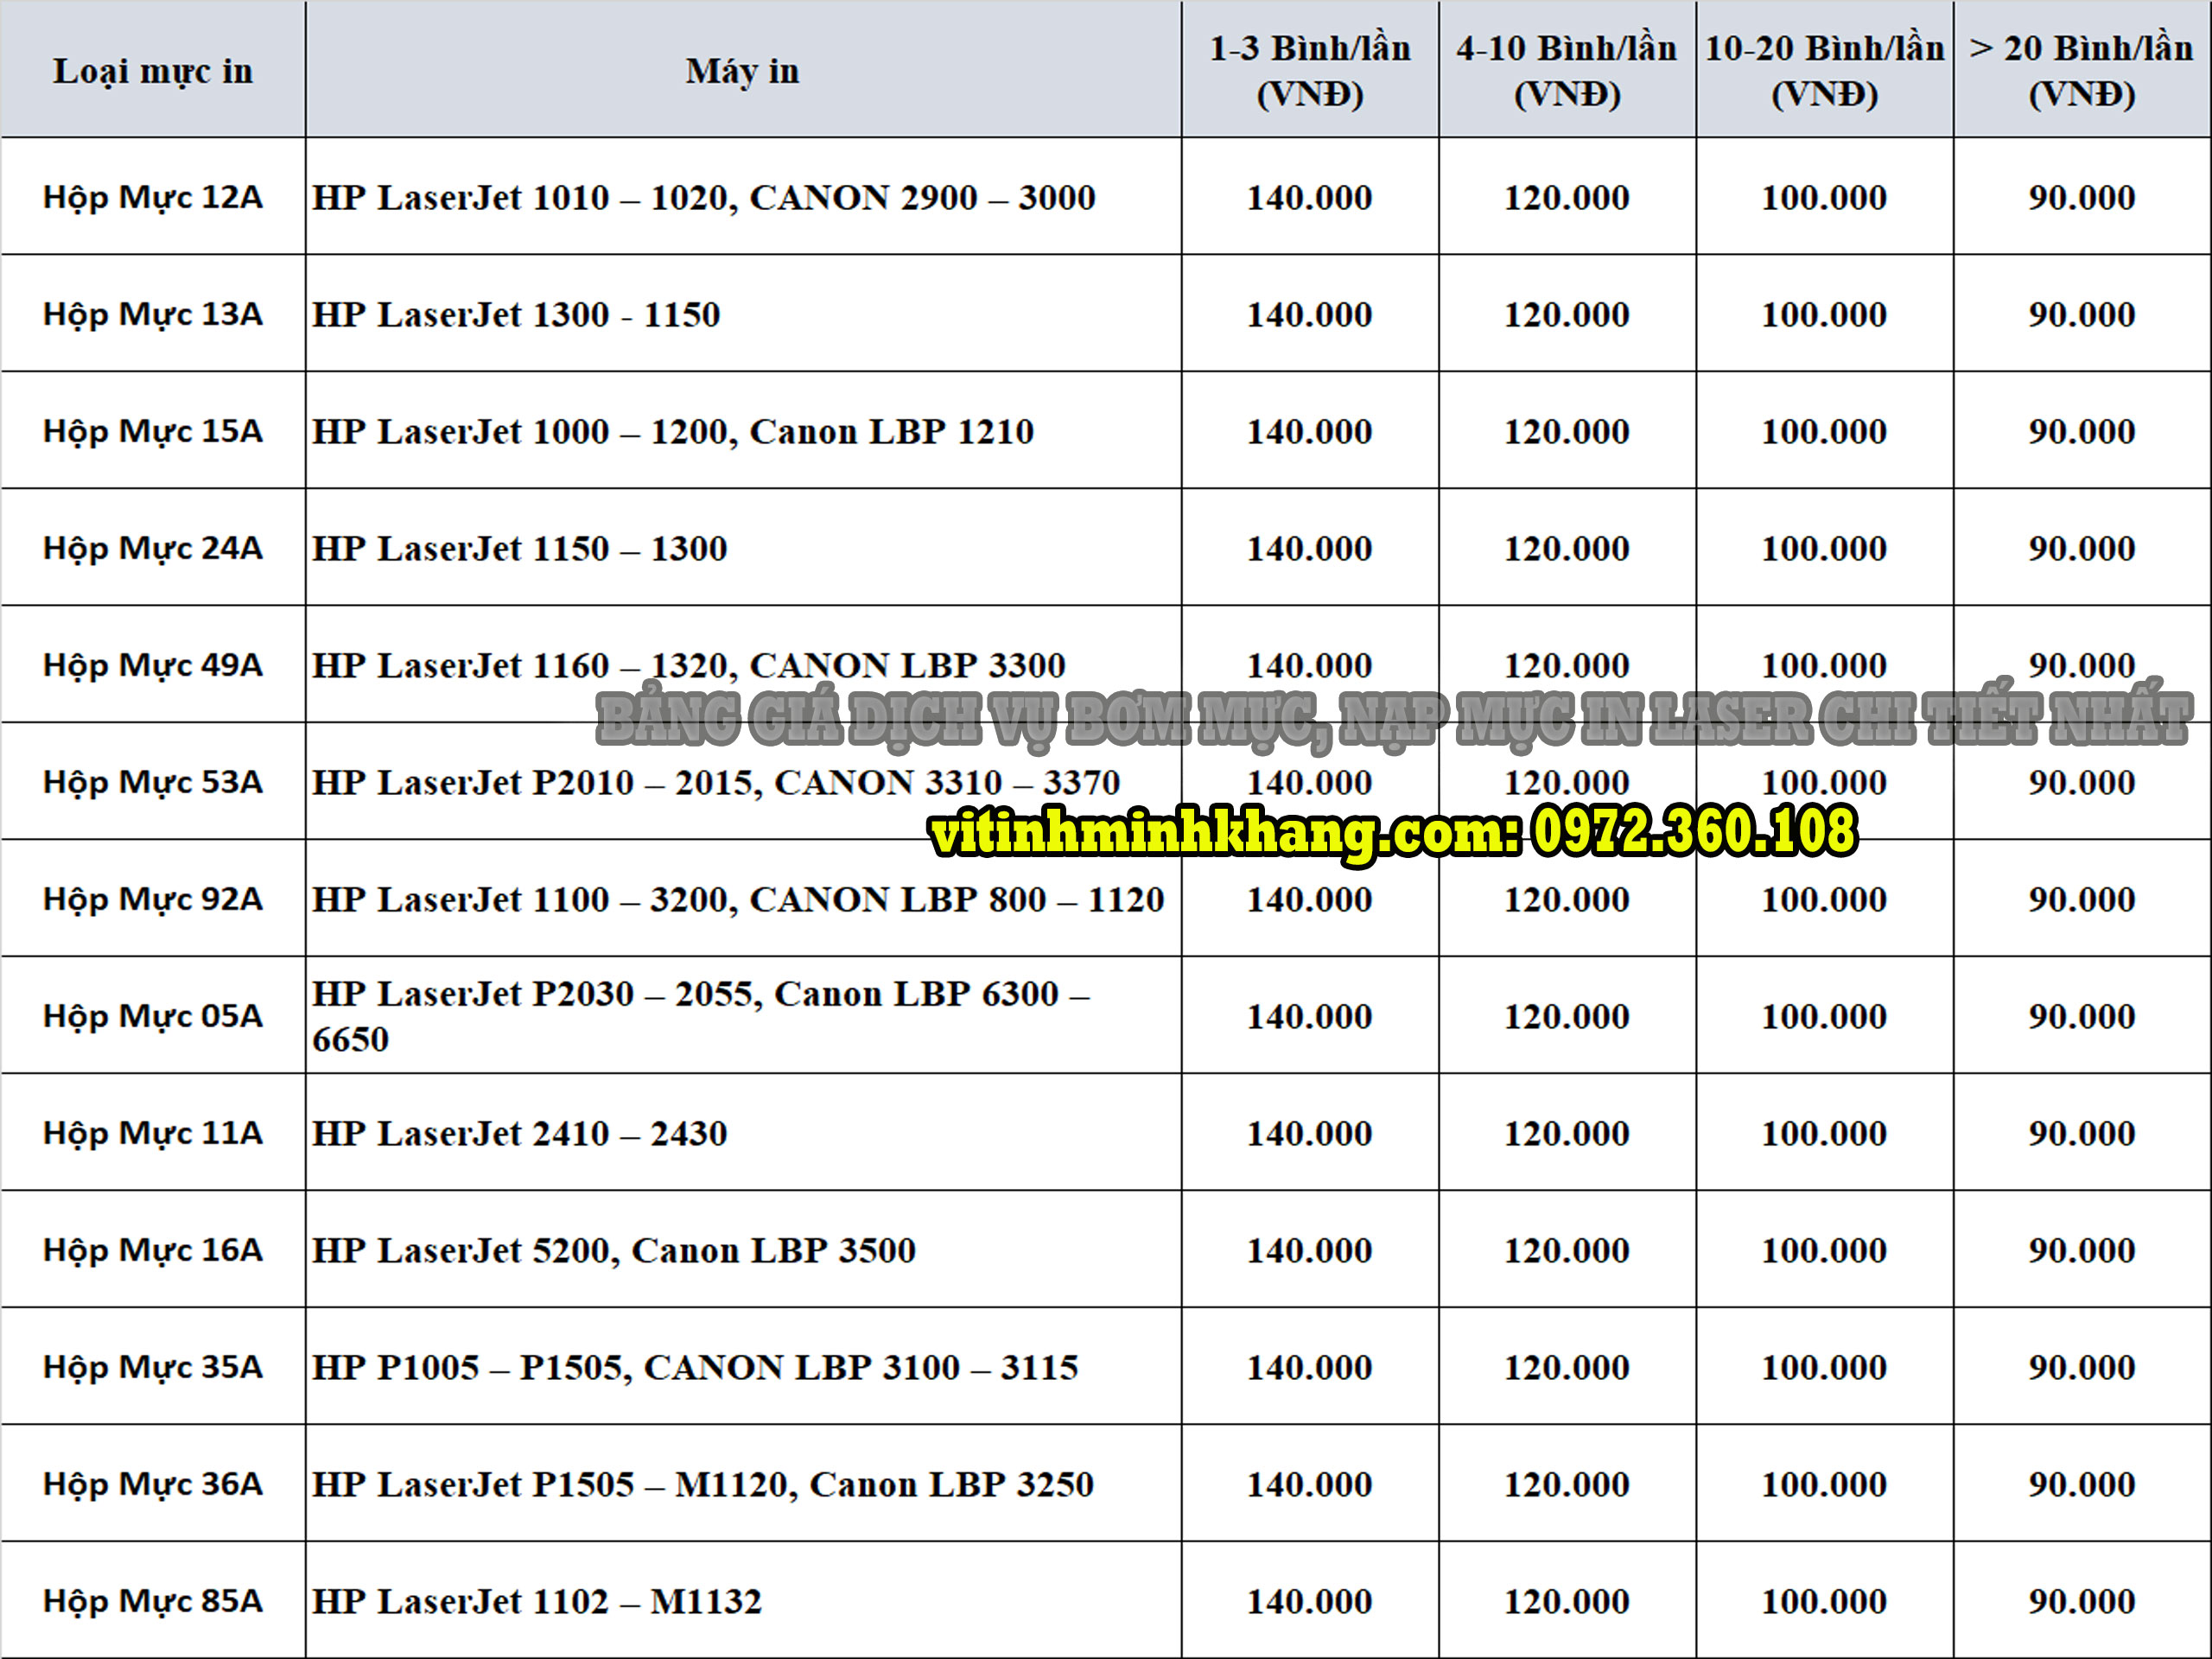This screenshot has height=1659, width=2212.
Task: Click the 140.000 price in the 12A row
Action: (1310, 197)
